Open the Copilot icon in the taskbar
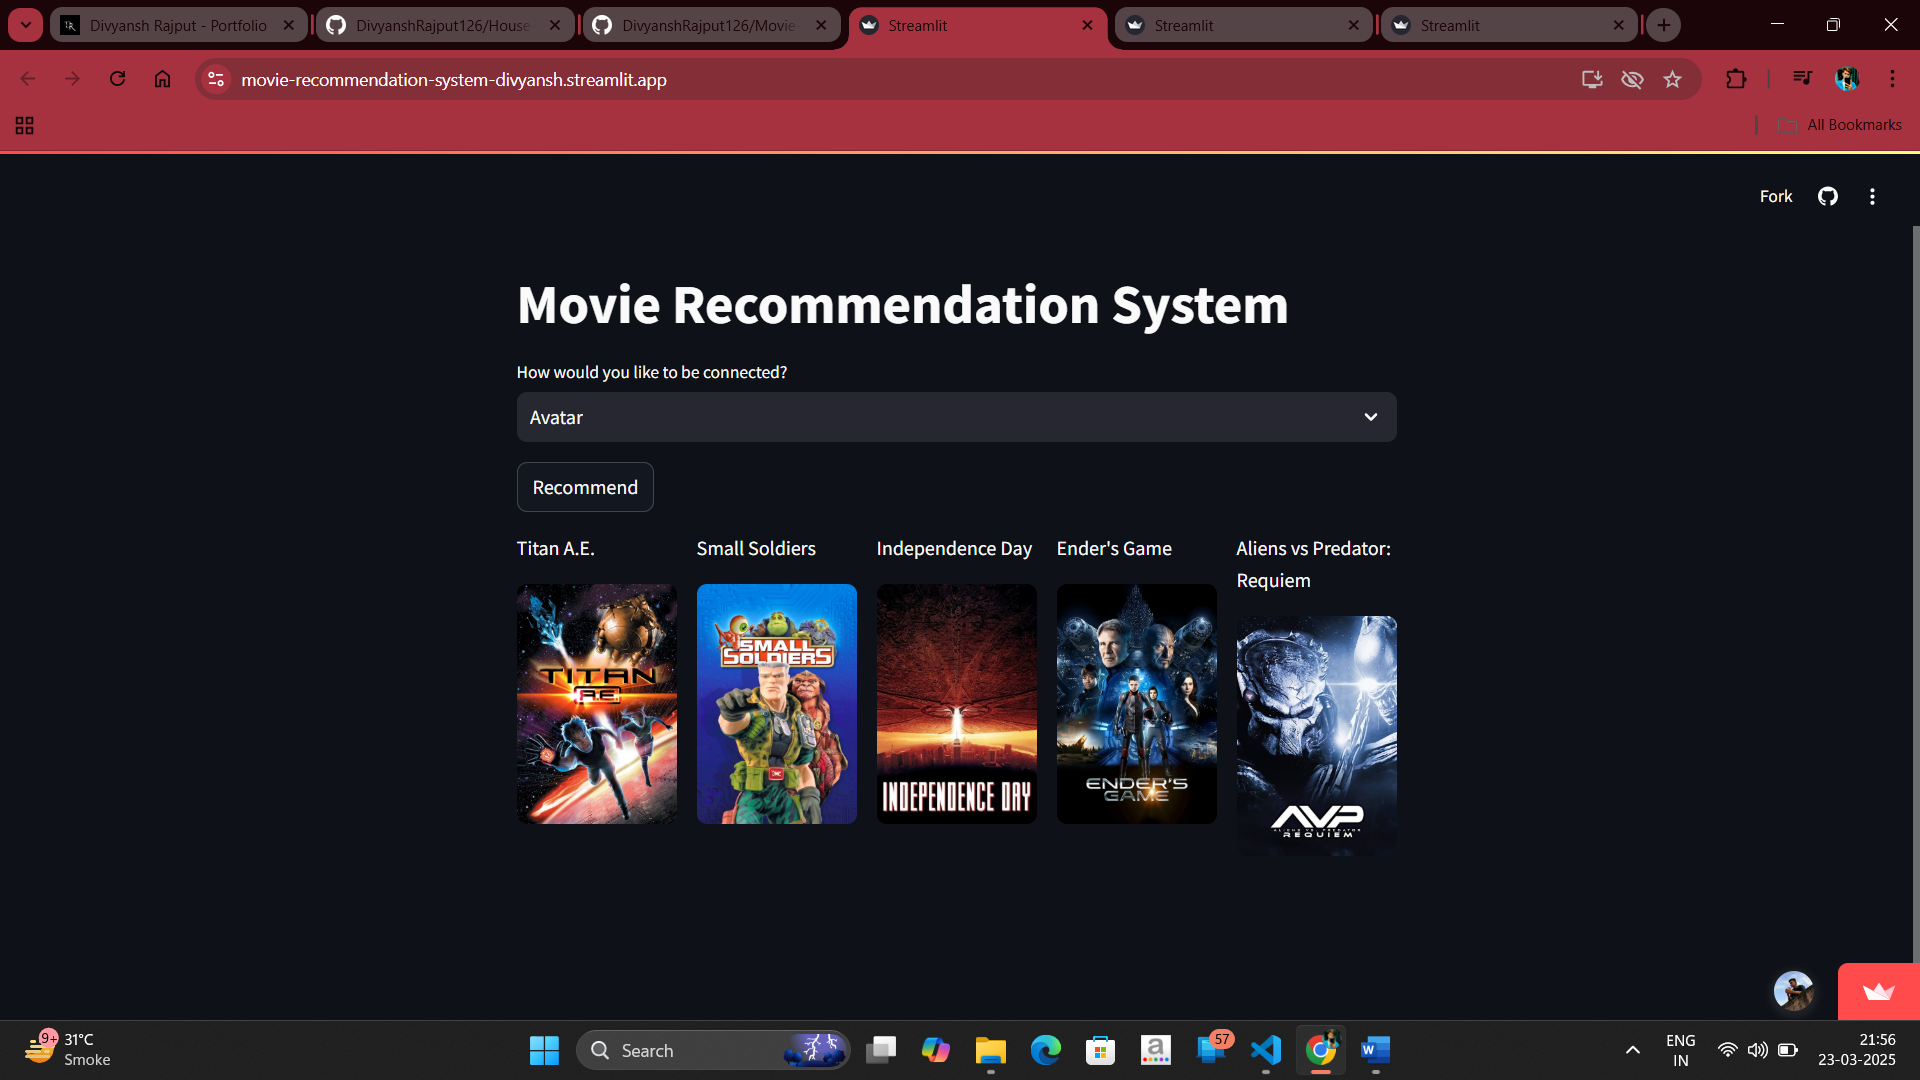 [936, 1050]
